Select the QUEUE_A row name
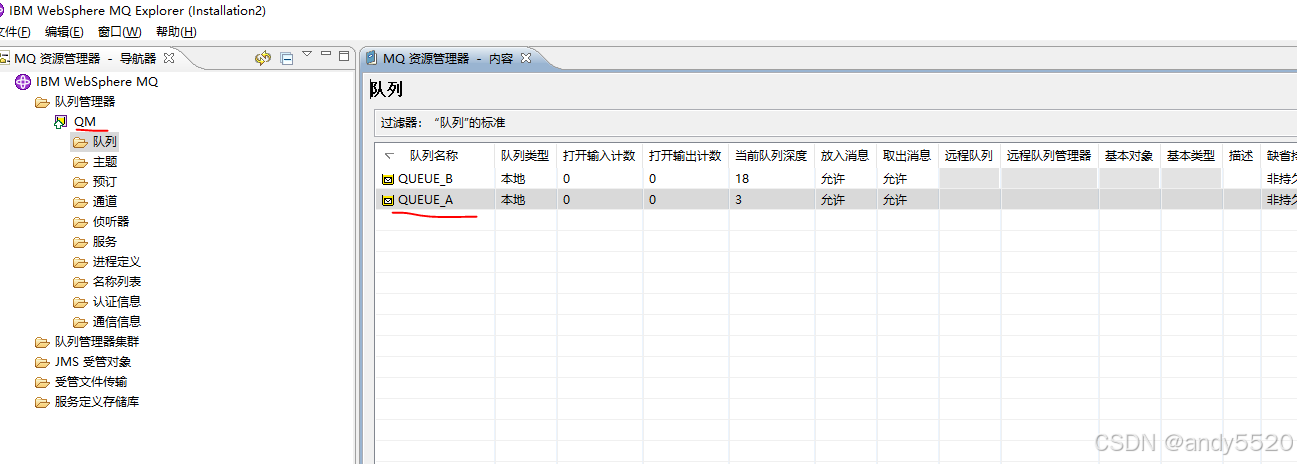 point(425,199)
